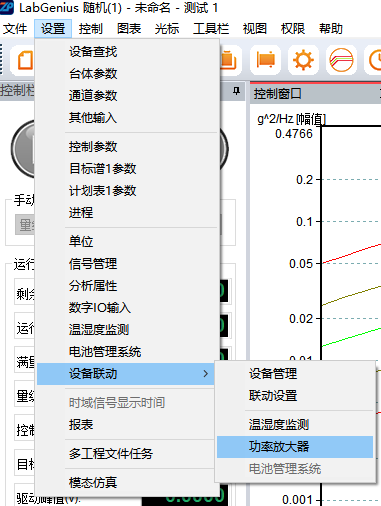Expand the 设备联动 submenu arrow
381x506 pixels.
tap(206, 374)
